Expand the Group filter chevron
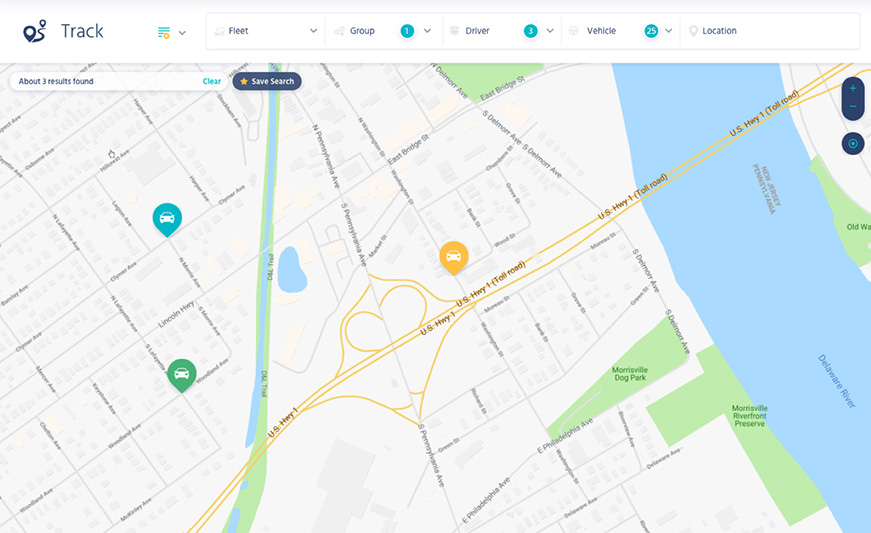Image resolution: width=871 pixels, height=533 pixels. tap(427, 31)
